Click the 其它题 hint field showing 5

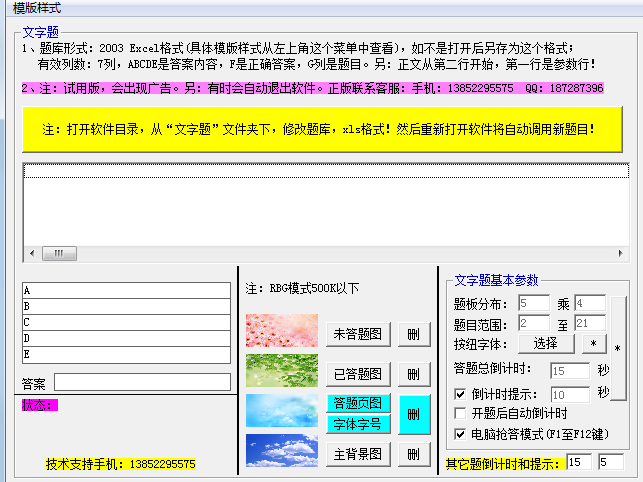tap(611, 462)
